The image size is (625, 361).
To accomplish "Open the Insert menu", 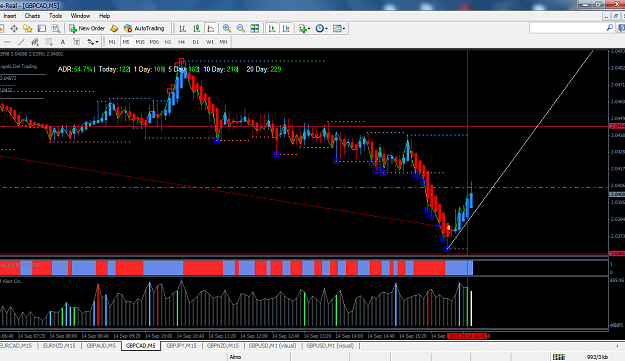I will (10, 16).
